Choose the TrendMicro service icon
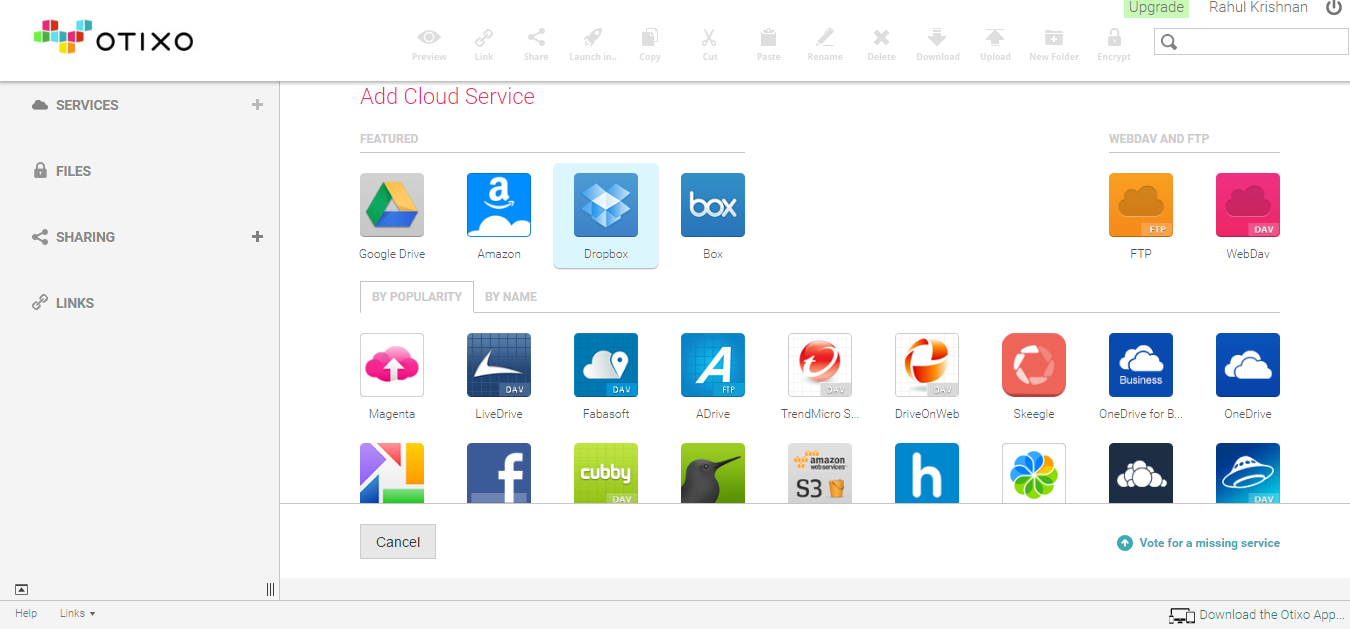 (x=820, y=365)
